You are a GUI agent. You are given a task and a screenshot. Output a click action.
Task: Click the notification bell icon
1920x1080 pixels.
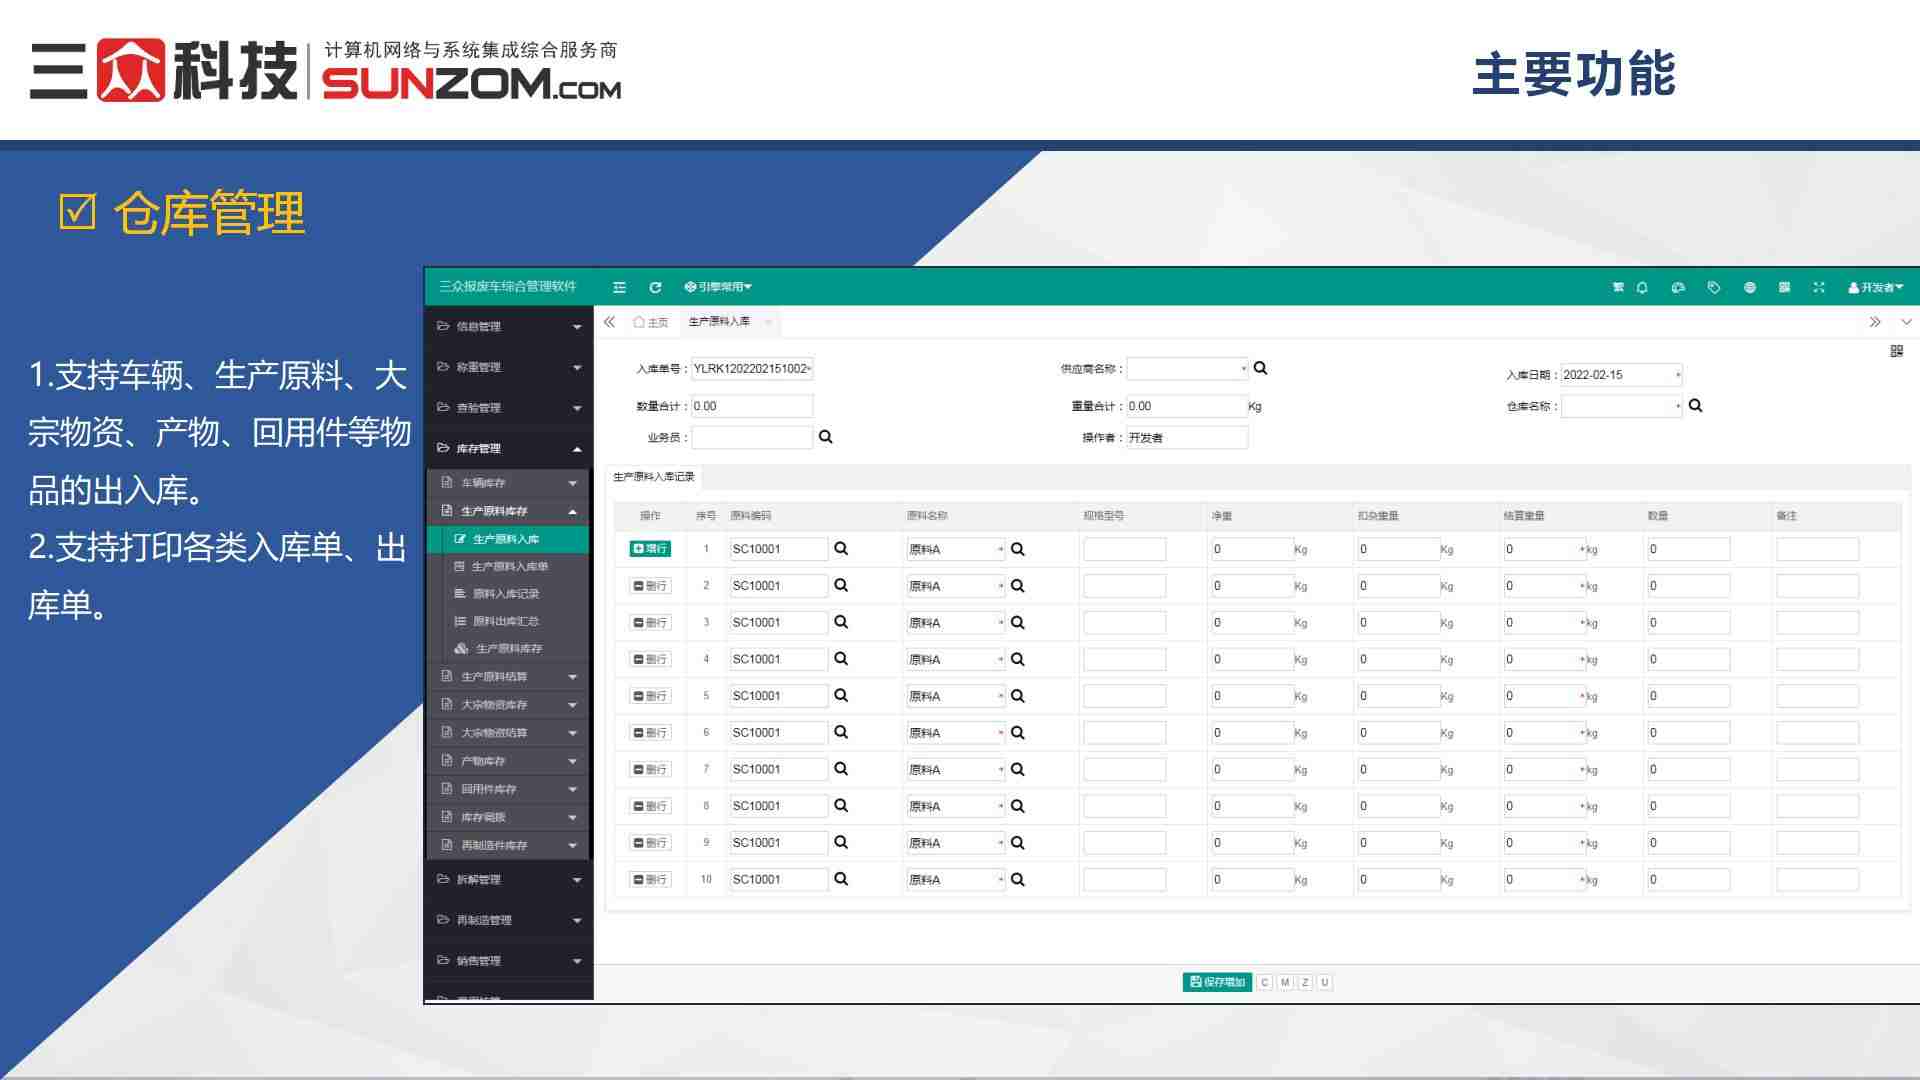(1642, 288)
